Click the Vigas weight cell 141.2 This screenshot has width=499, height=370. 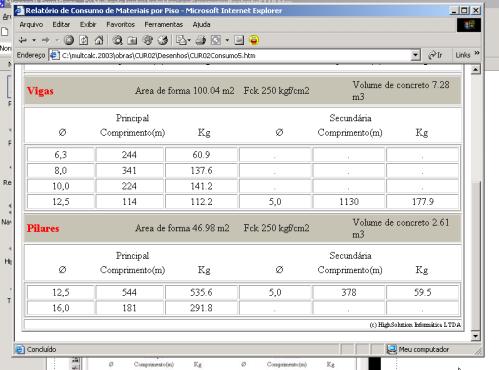point(201,186)
